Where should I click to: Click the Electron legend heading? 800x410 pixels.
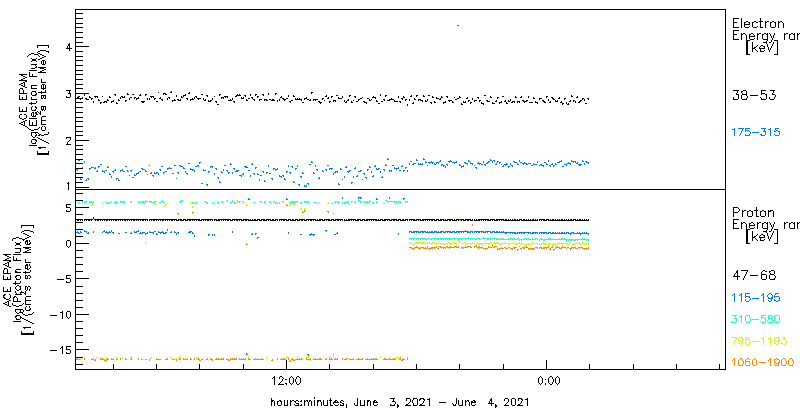pos(759,23)
